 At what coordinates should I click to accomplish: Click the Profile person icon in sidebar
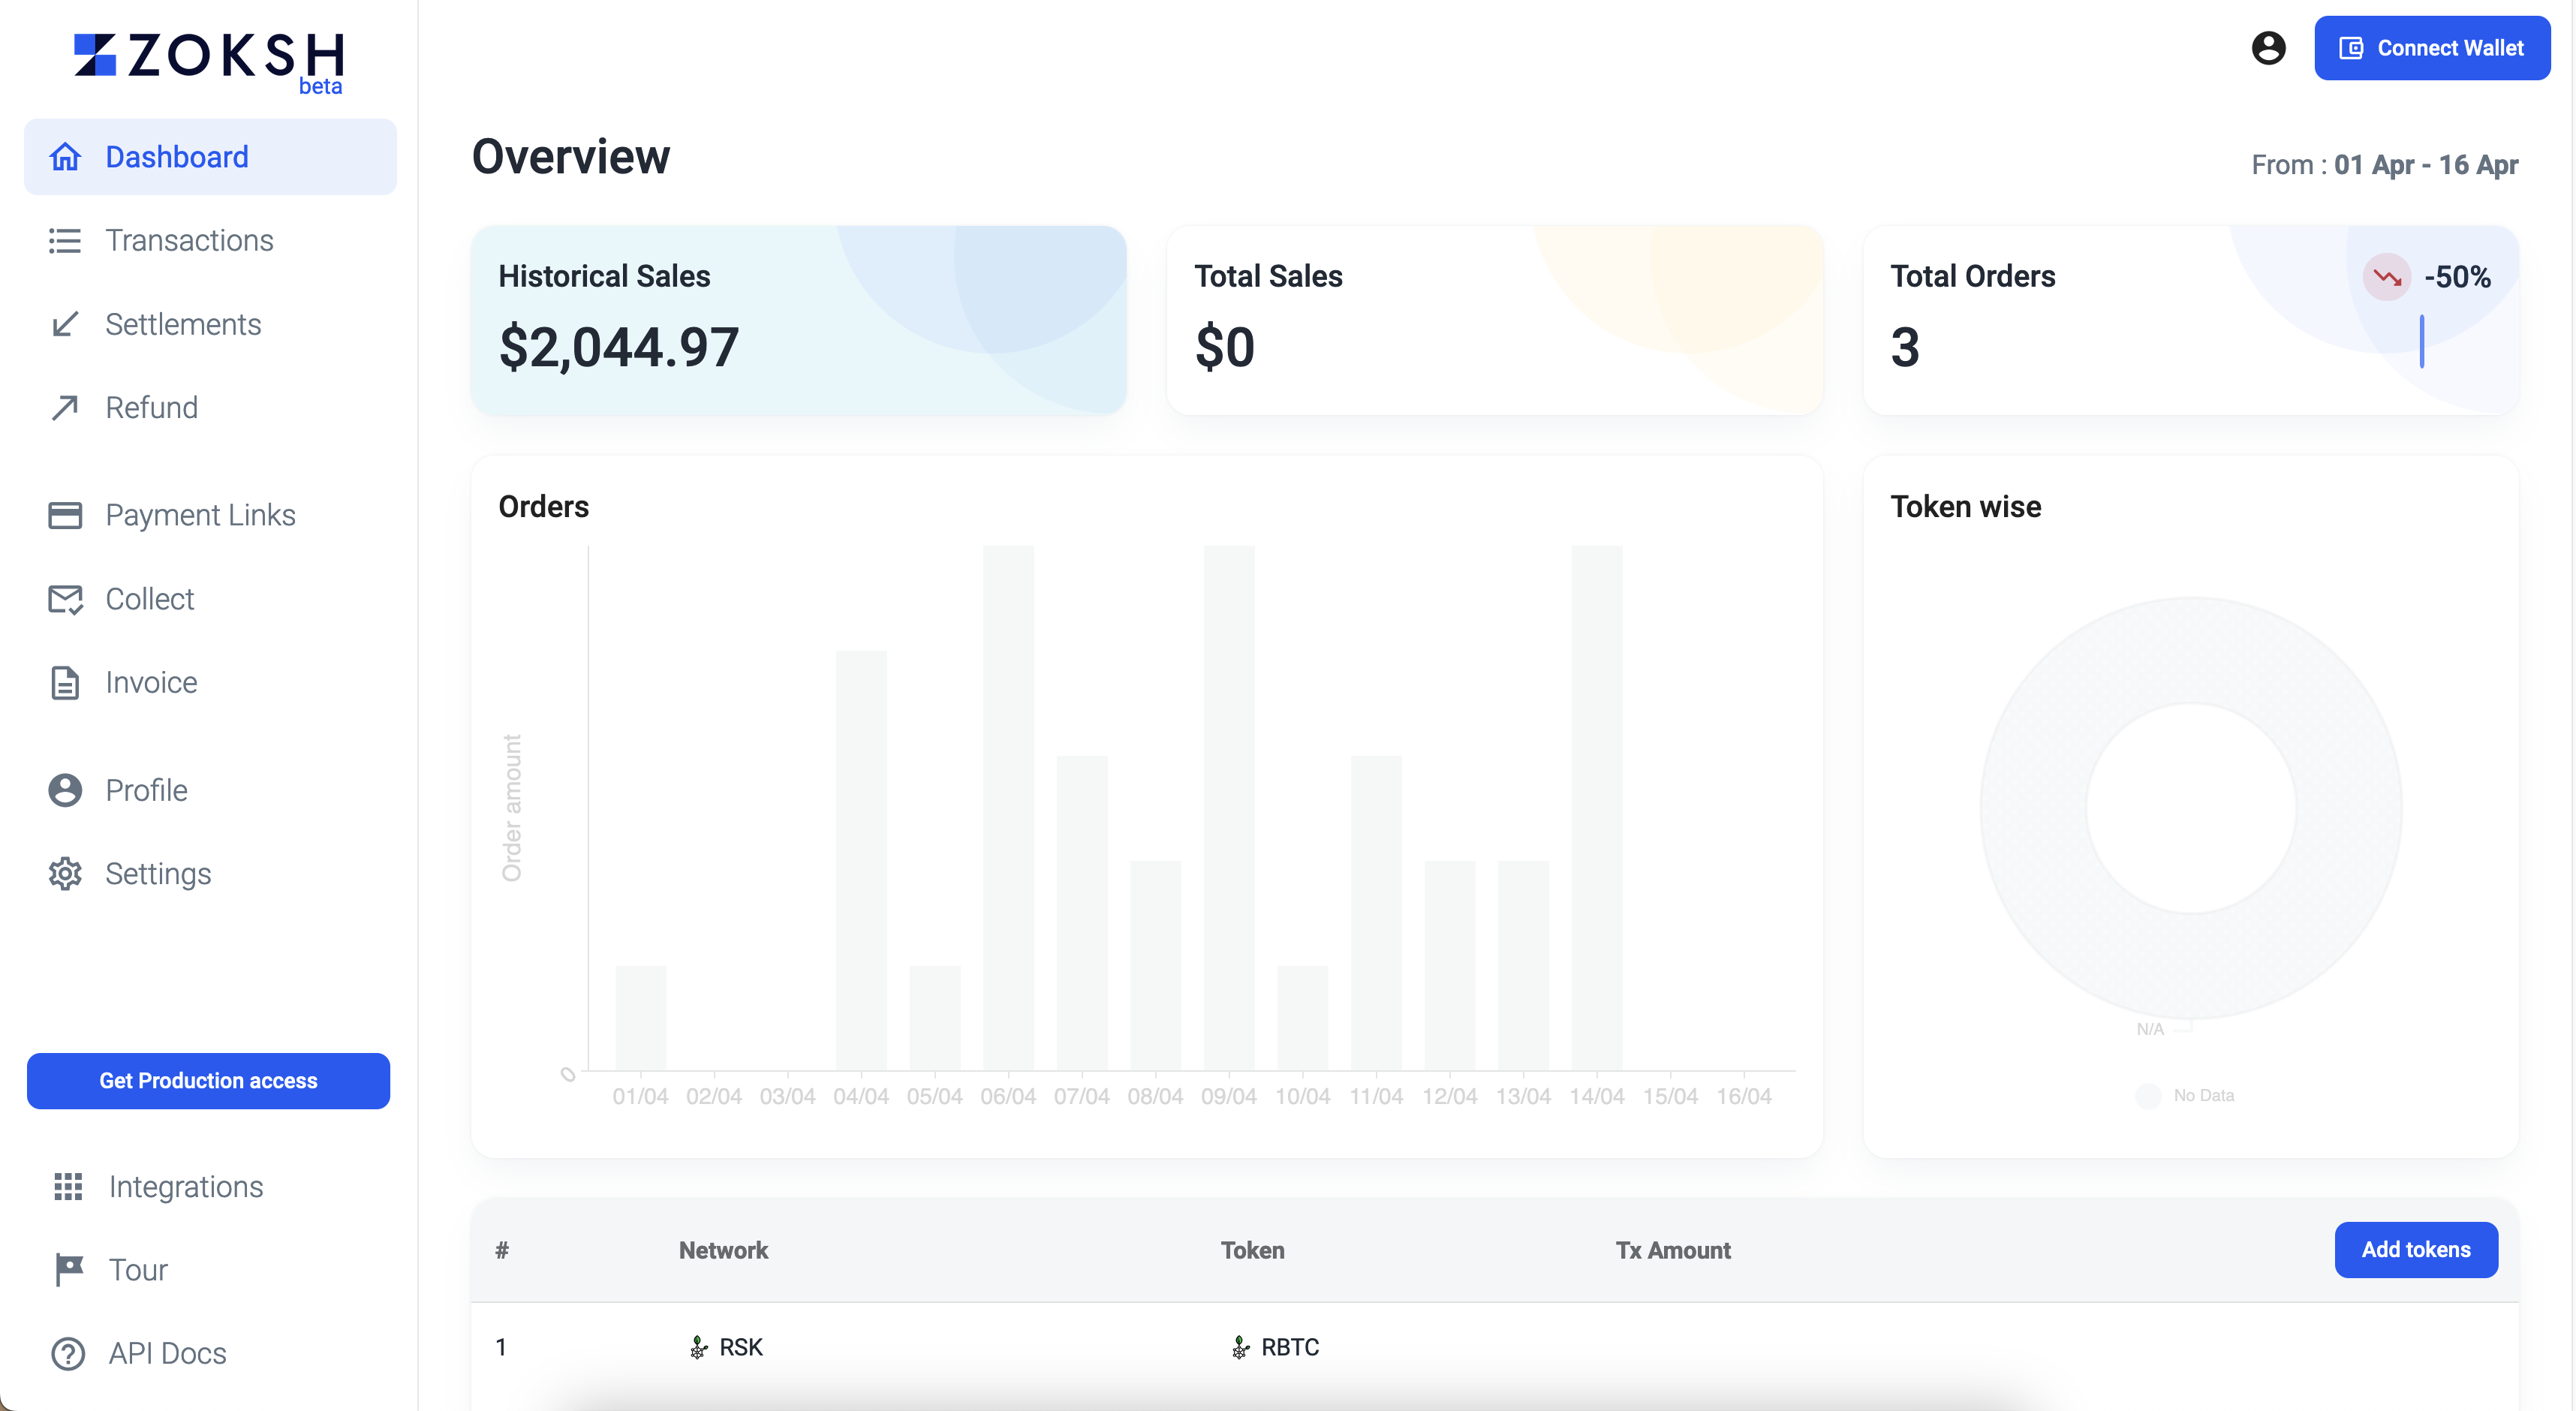(x=65, y=790)
